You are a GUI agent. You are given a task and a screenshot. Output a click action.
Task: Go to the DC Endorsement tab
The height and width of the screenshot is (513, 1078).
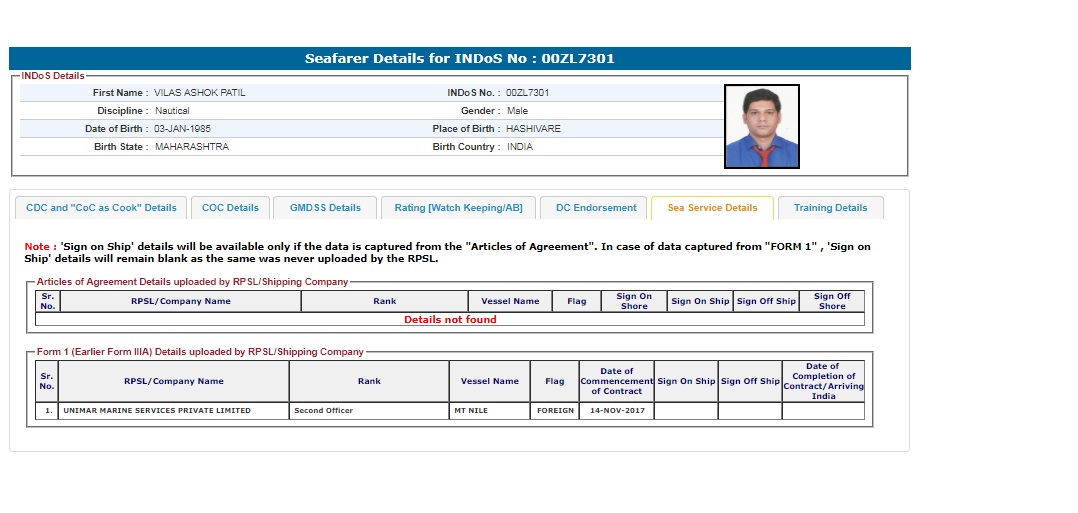(596, 208)
